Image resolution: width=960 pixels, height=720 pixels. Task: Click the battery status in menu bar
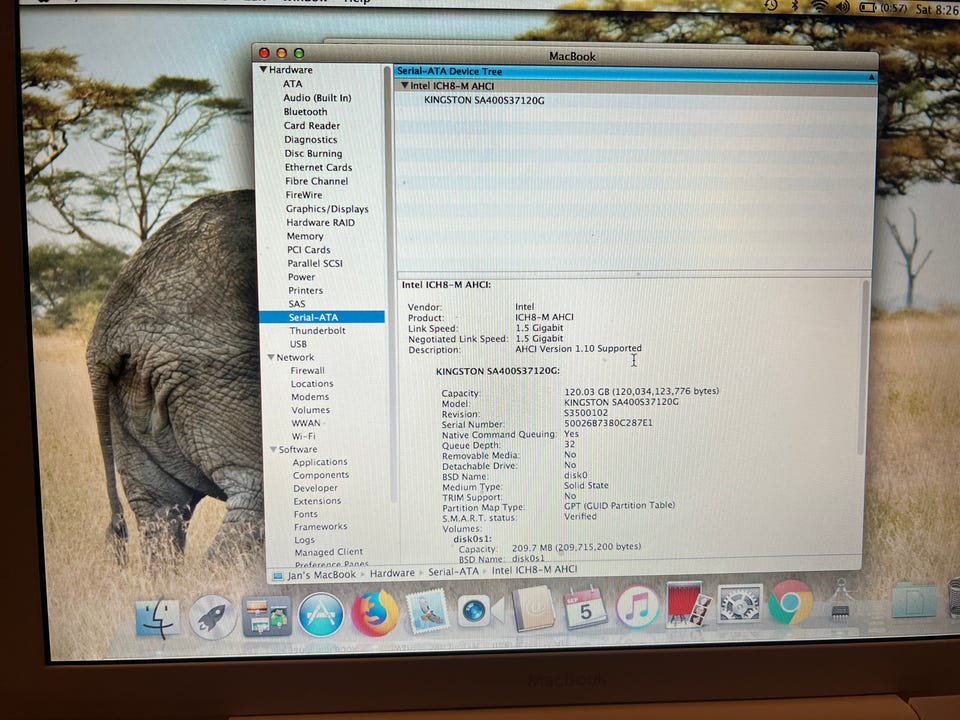coord(883,8)
